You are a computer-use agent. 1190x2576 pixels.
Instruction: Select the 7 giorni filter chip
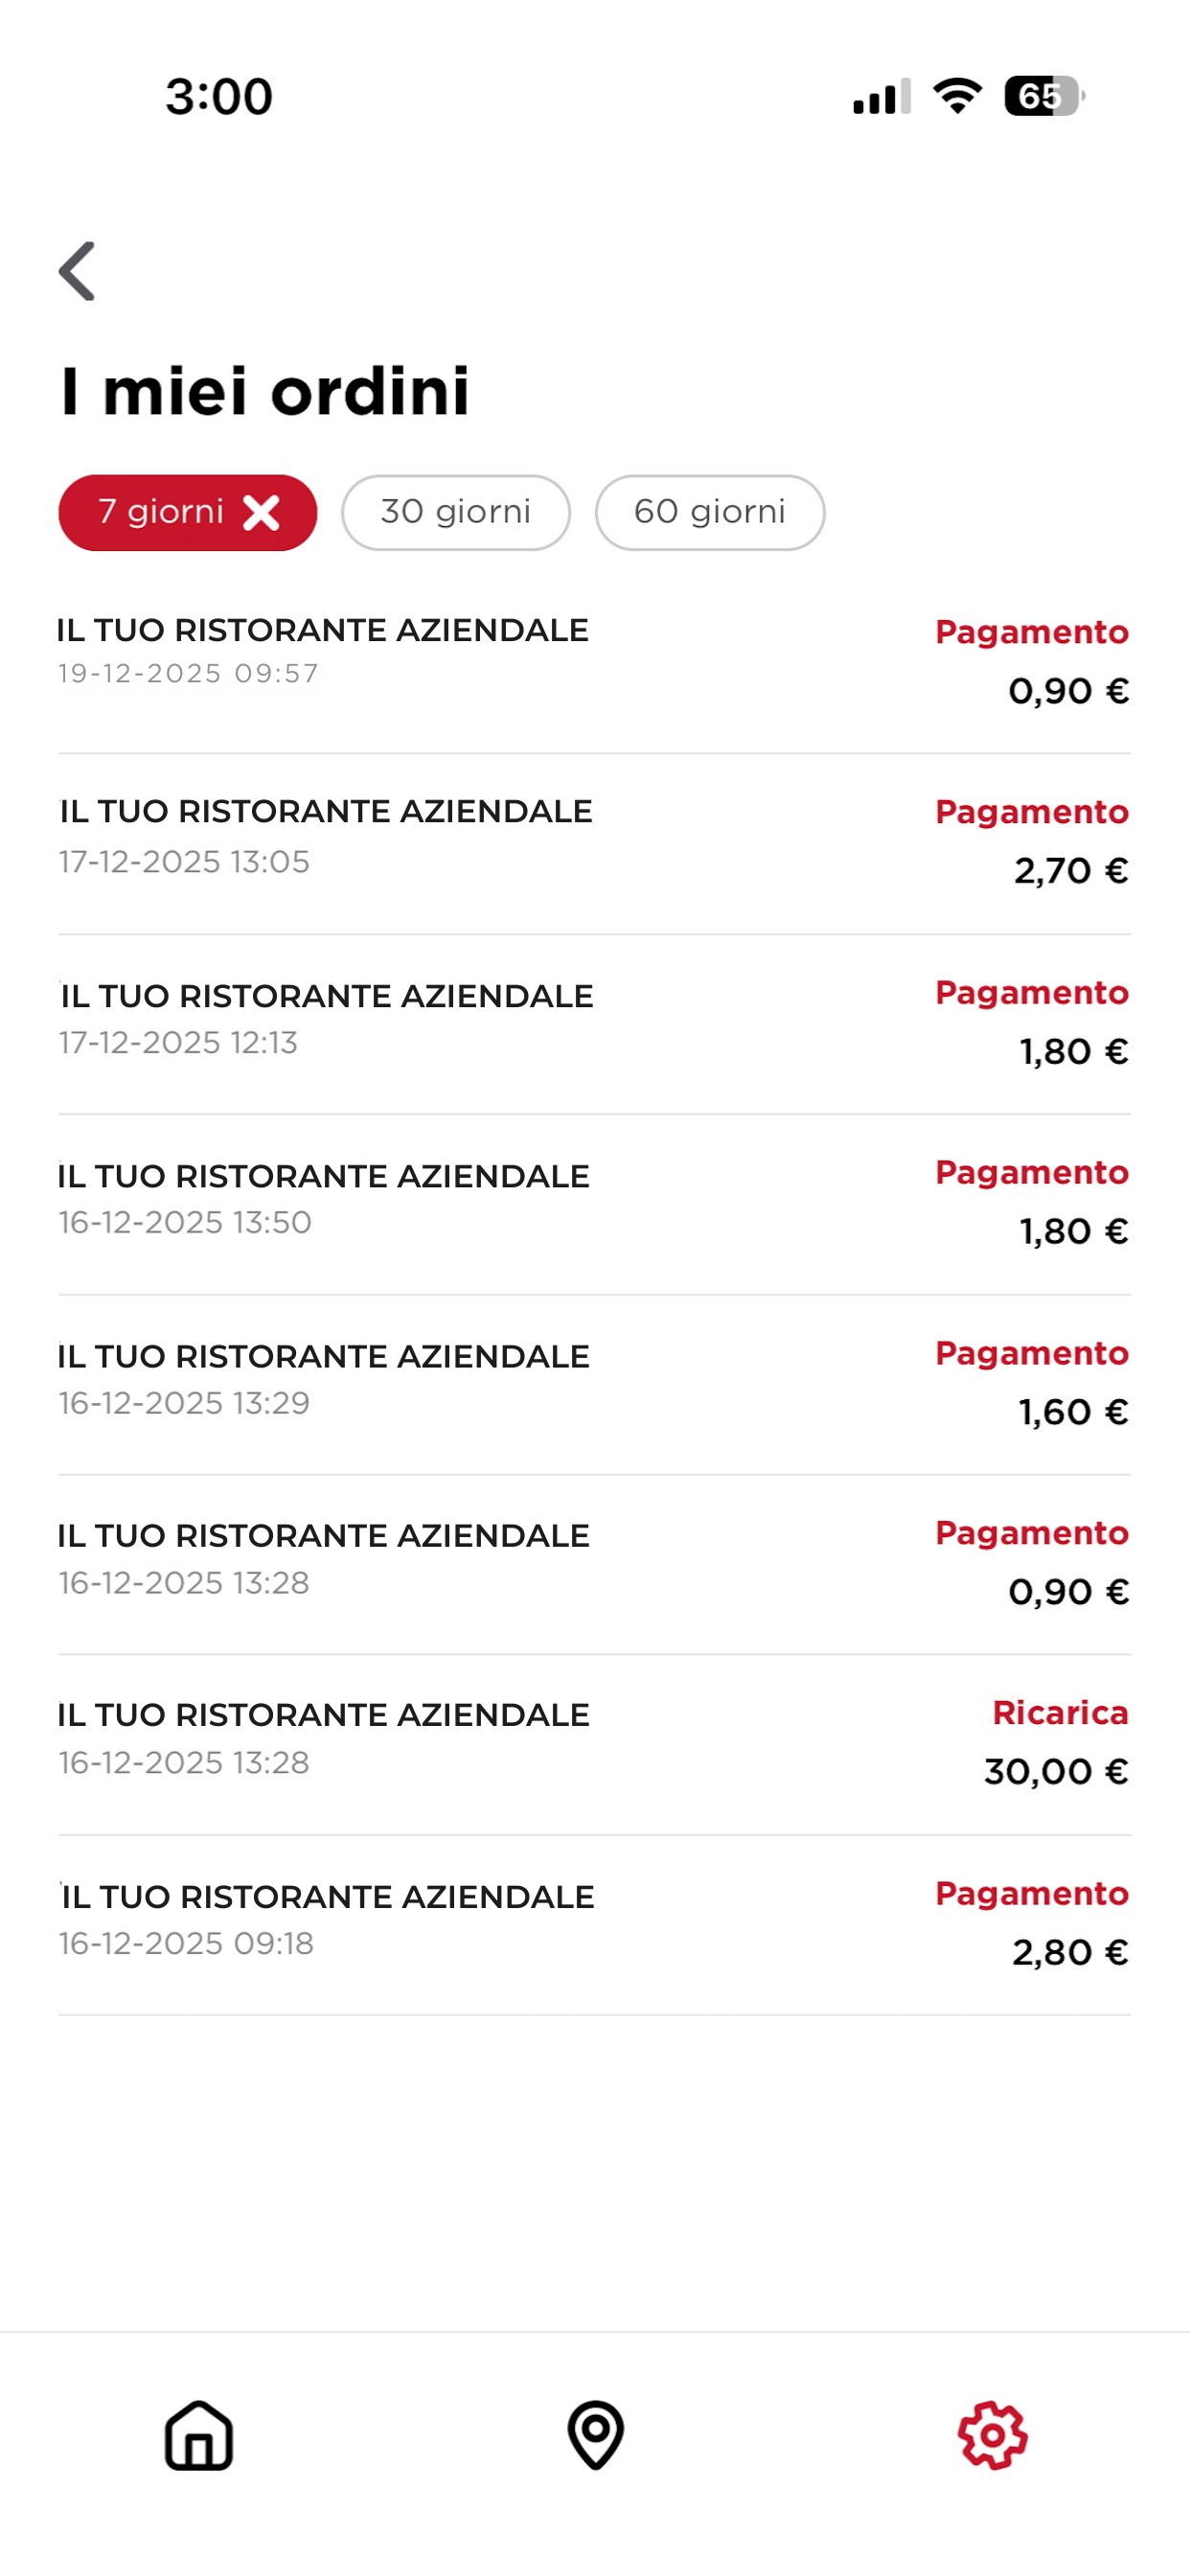click(188, 513)
